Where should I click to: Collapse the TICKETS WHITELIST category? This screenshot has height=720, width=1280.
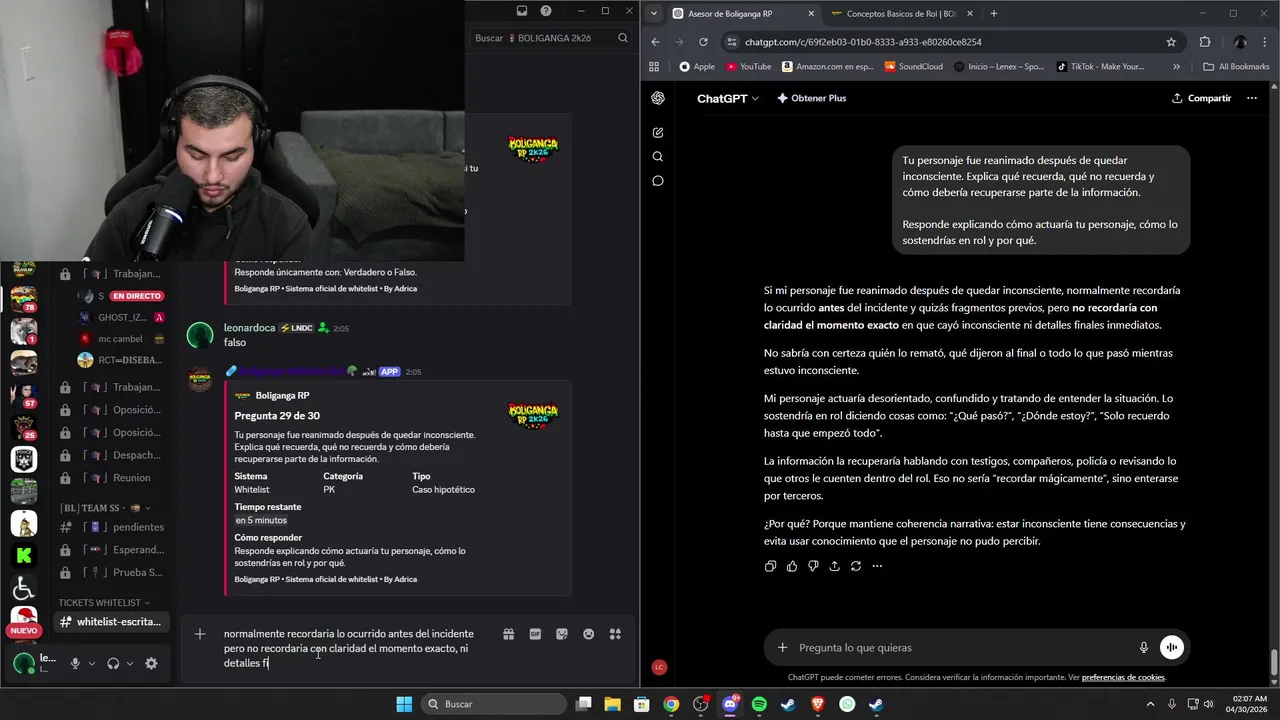(x=104, y=603)
